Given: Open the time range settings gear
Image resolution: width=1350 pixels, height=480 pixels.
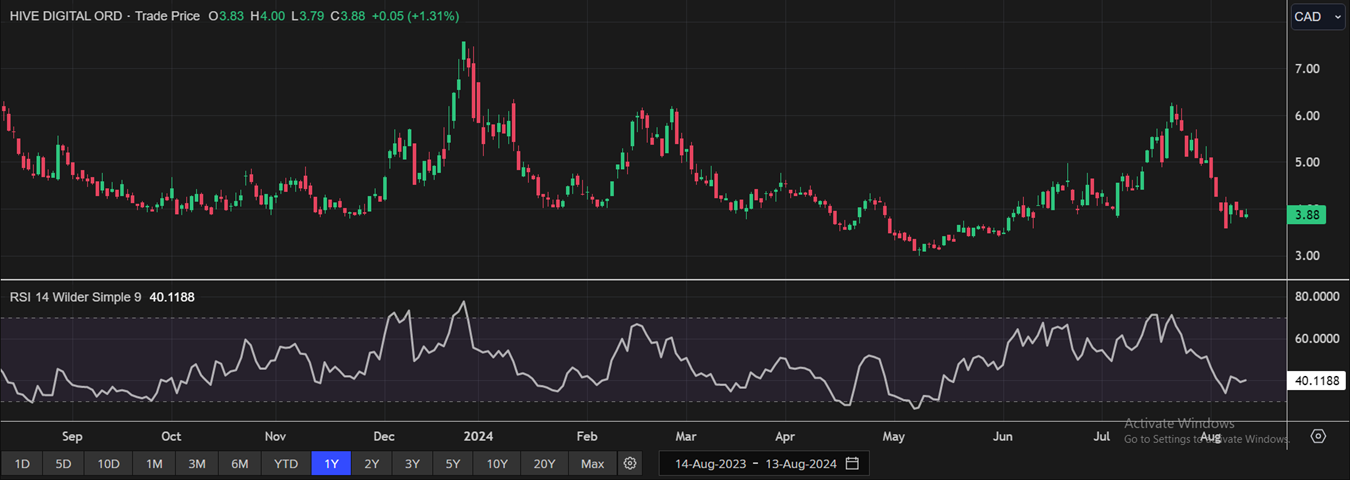Looking at the screenshot, I should [630, 463].
